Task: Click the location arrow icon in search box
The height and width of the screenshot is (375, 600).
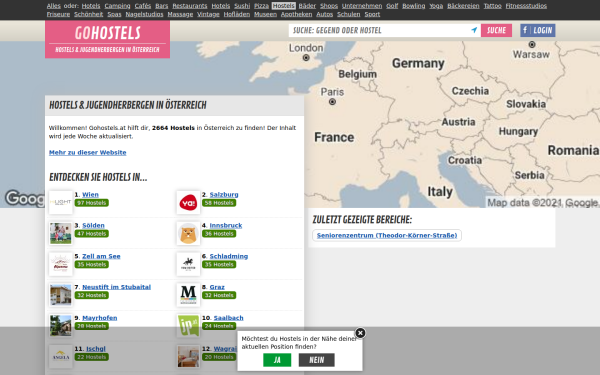Action: pyautogui.click(x=474, y=30)
